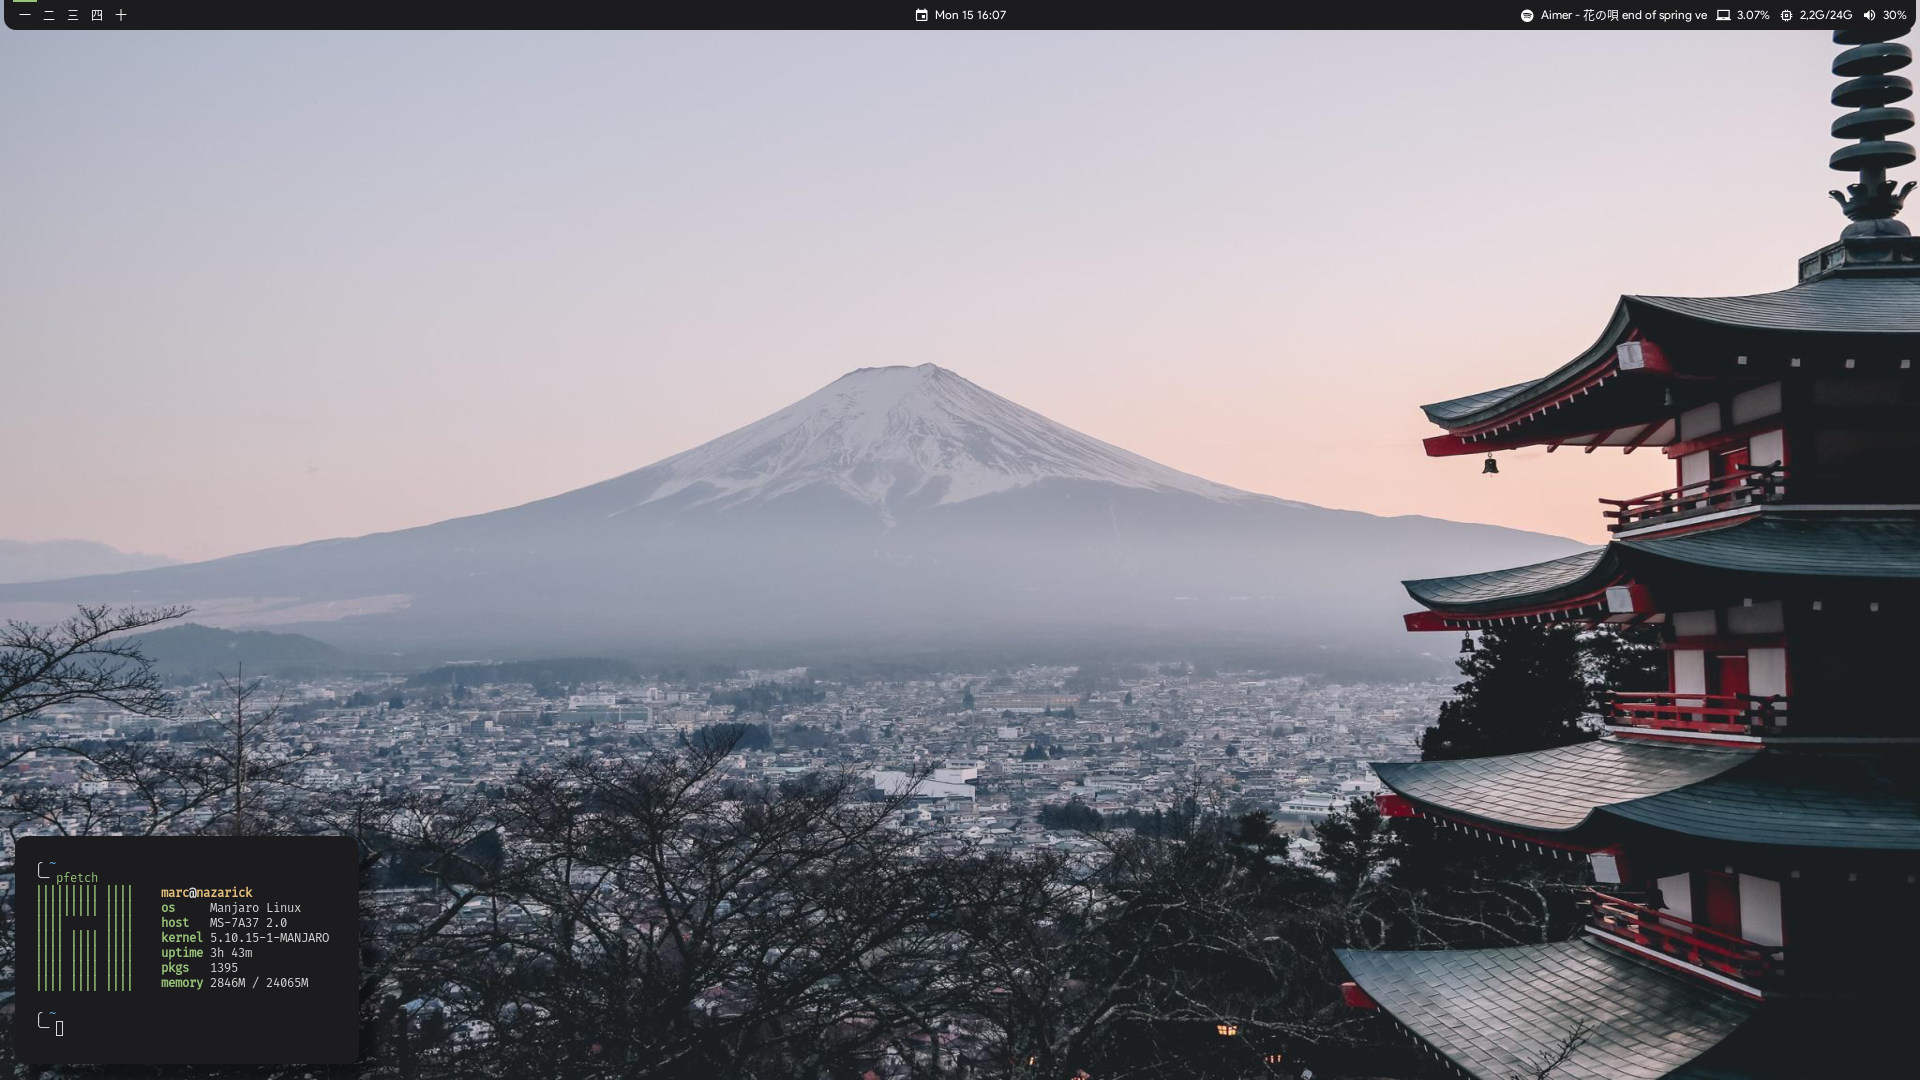Click the 2,2G/24G memory readout
Screen dimensions: 1920x1080
[x=1826, y=15]
